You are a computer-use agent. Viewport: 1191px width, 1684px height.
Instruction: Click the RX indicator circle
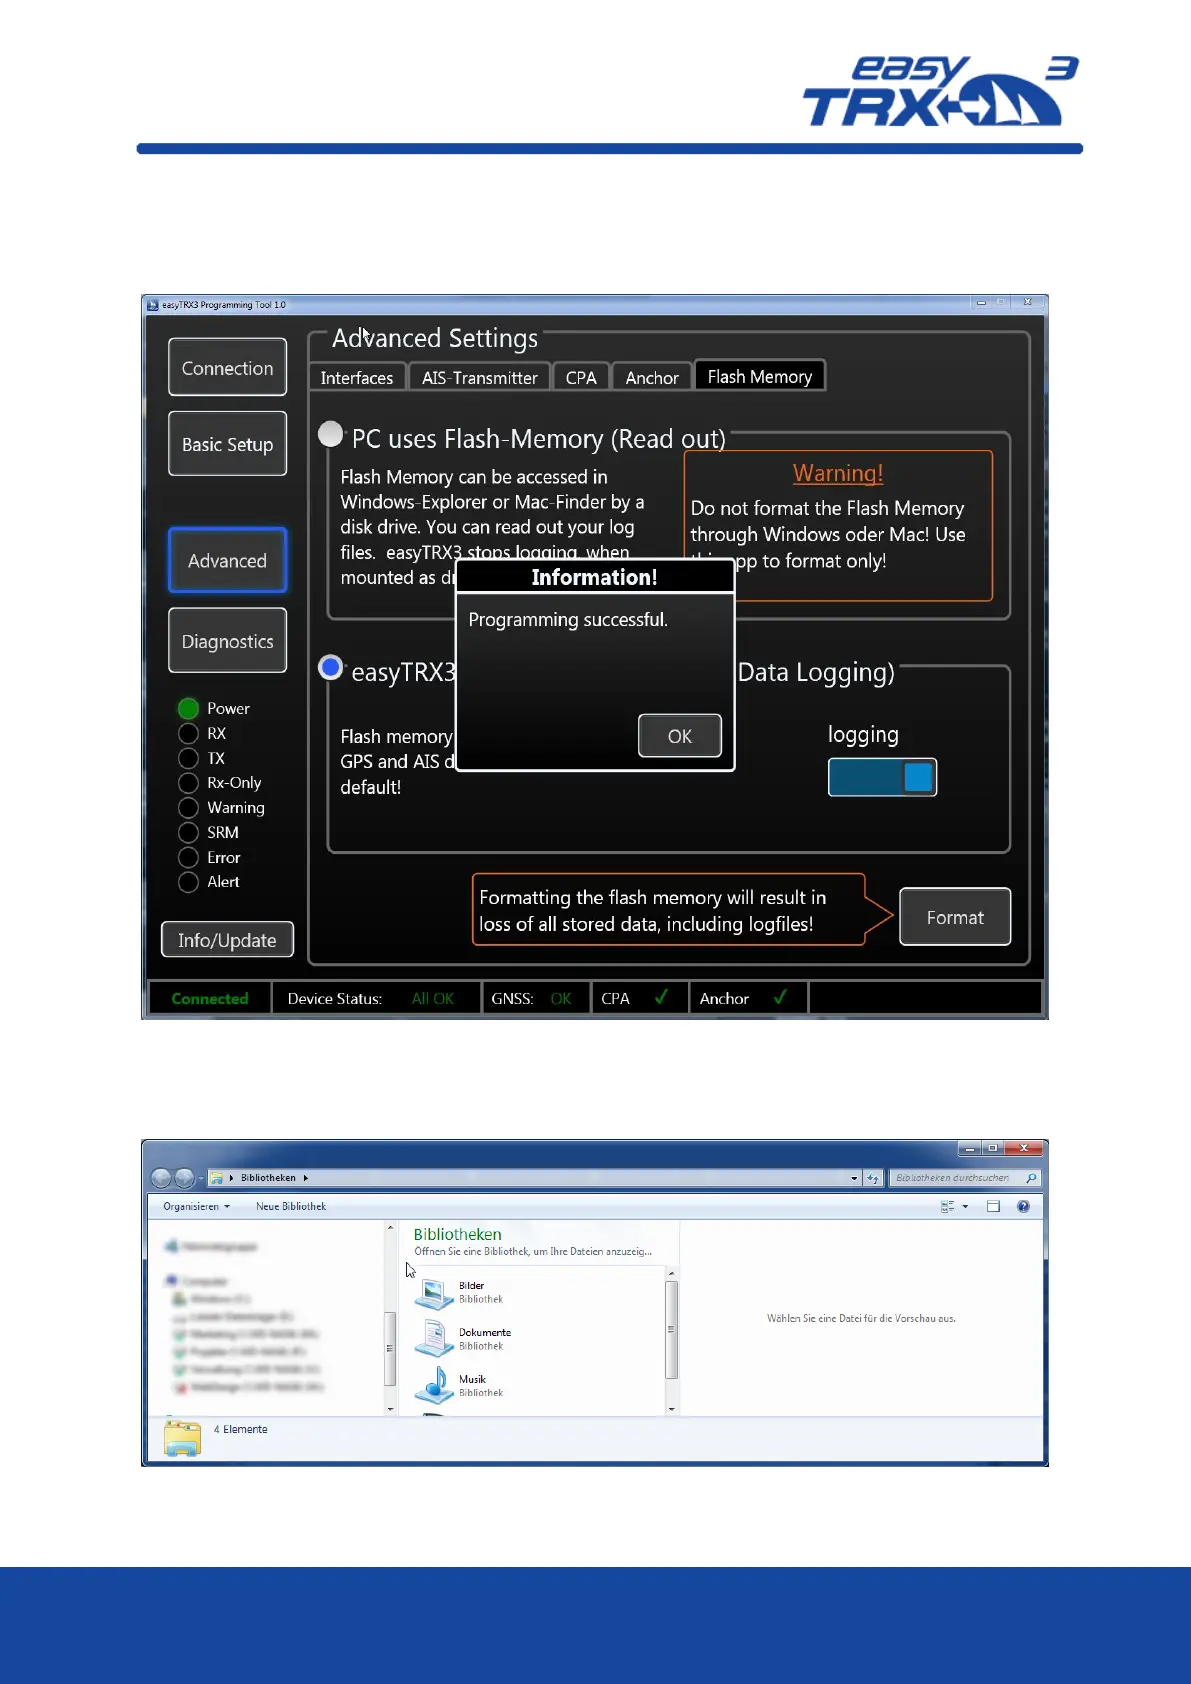188,733
